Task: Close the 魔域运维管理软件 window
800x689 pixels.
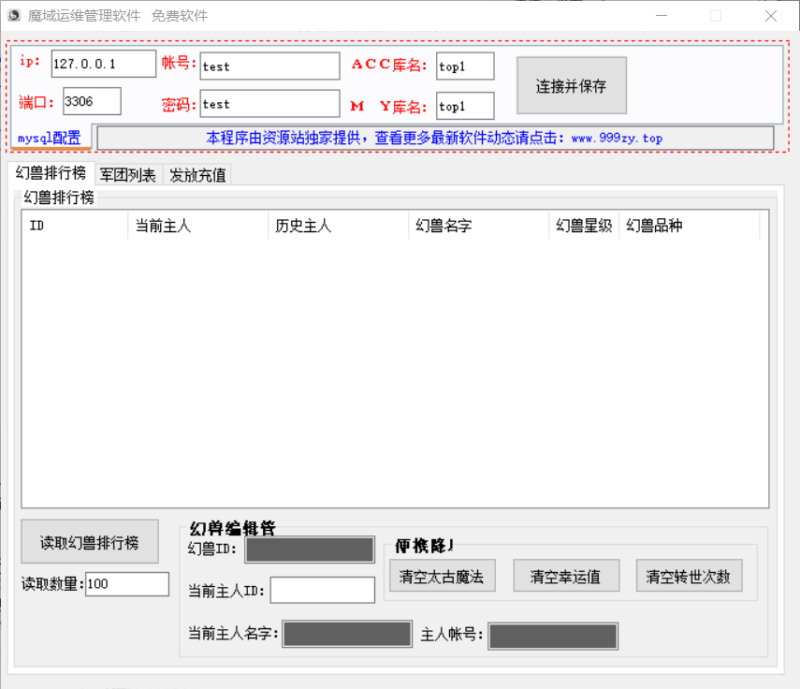Action: pyautogui.click(x=771, y=16)
